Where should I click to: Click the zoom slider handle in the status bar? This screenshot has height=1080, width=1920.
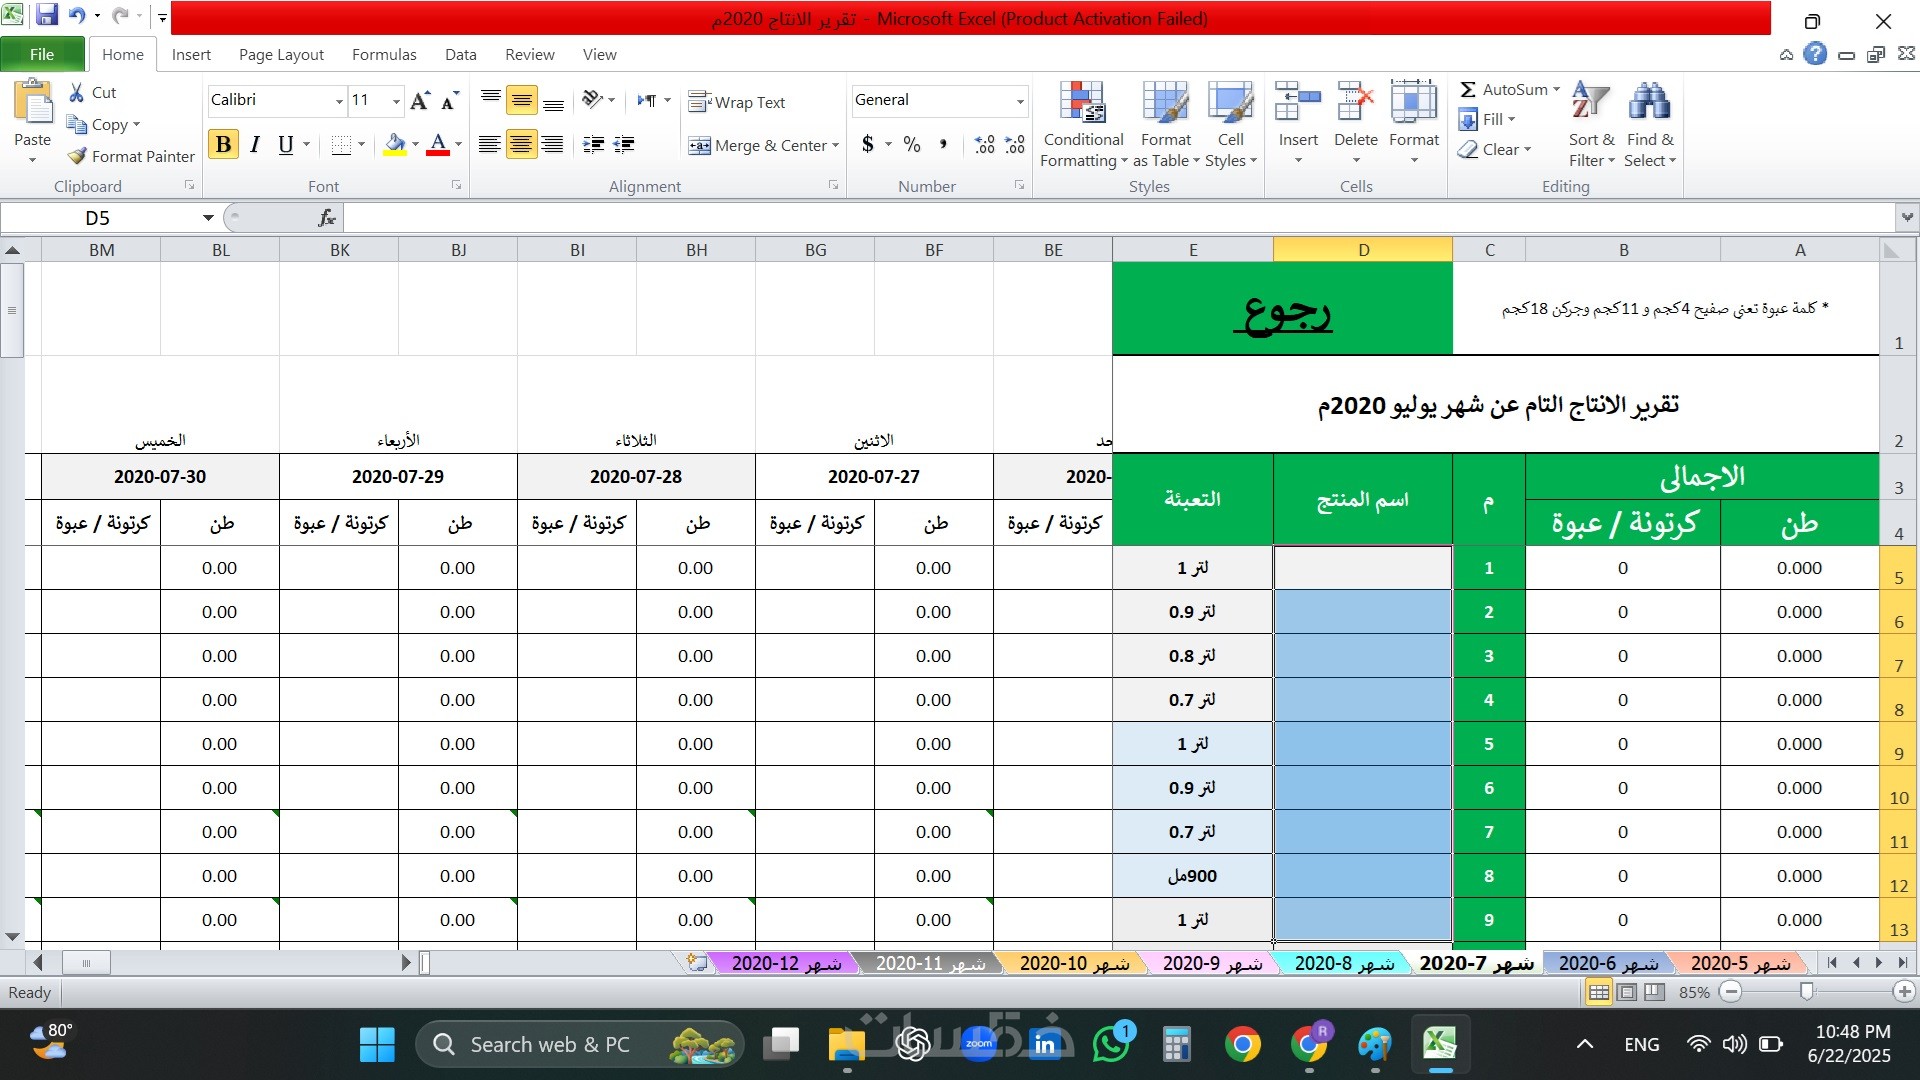coord(1806,991)
